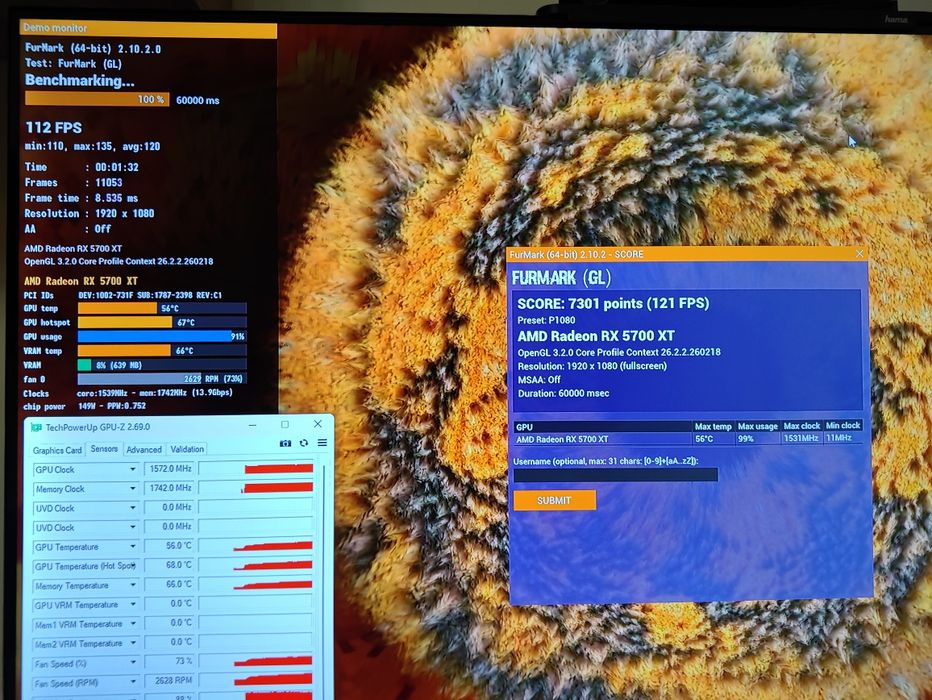Click the 'Duration: 60000 msec' text
Screen dimensions: 932x700
(x=563, y=393)
